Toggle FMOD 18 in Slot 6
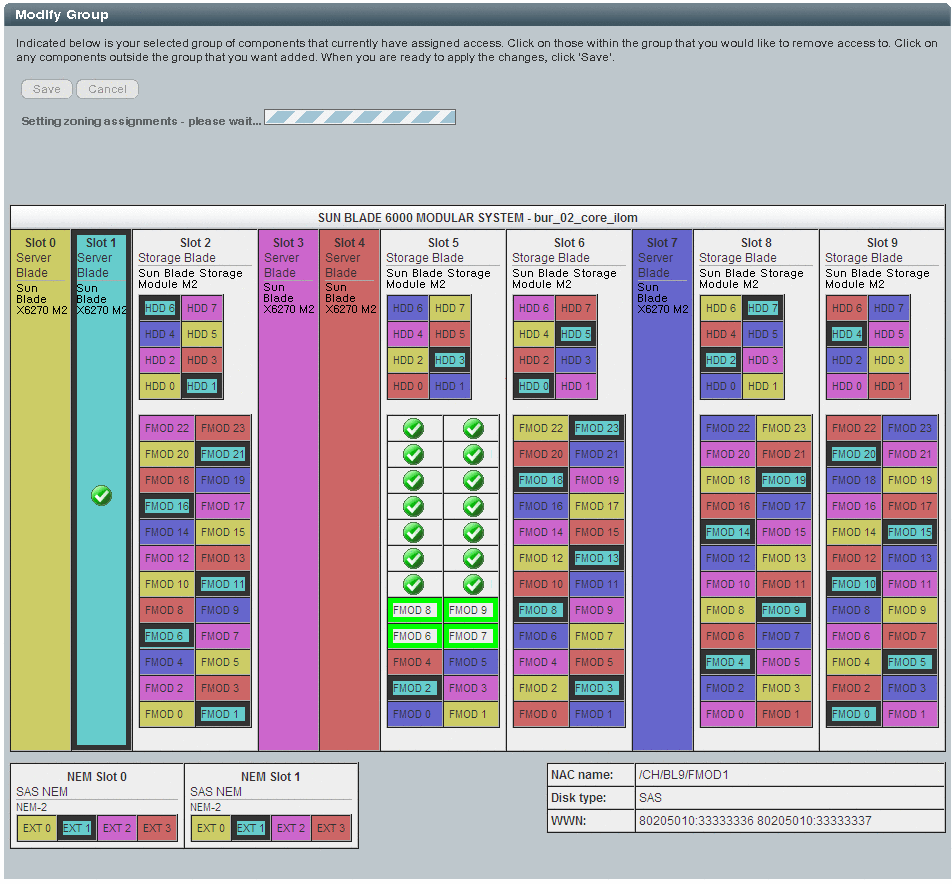This screenshot has width=952, height=884. tap(541, 480)
